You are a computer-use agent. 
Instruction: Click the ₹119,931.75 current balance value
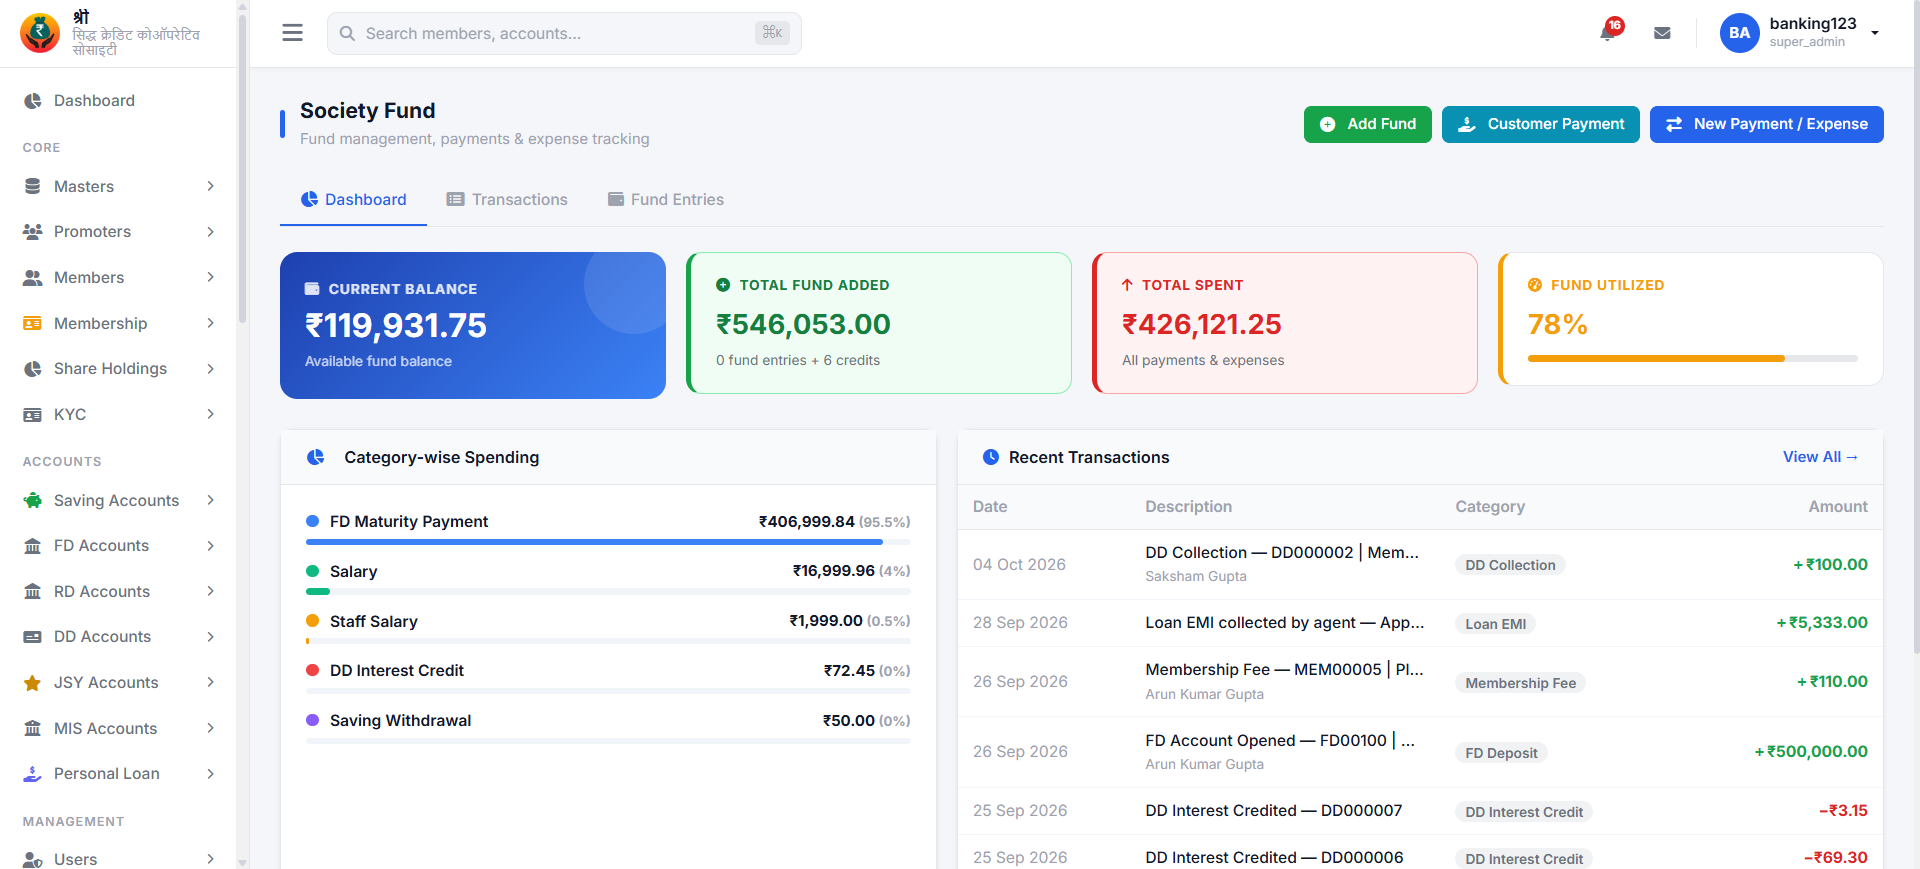click(396, 325)
